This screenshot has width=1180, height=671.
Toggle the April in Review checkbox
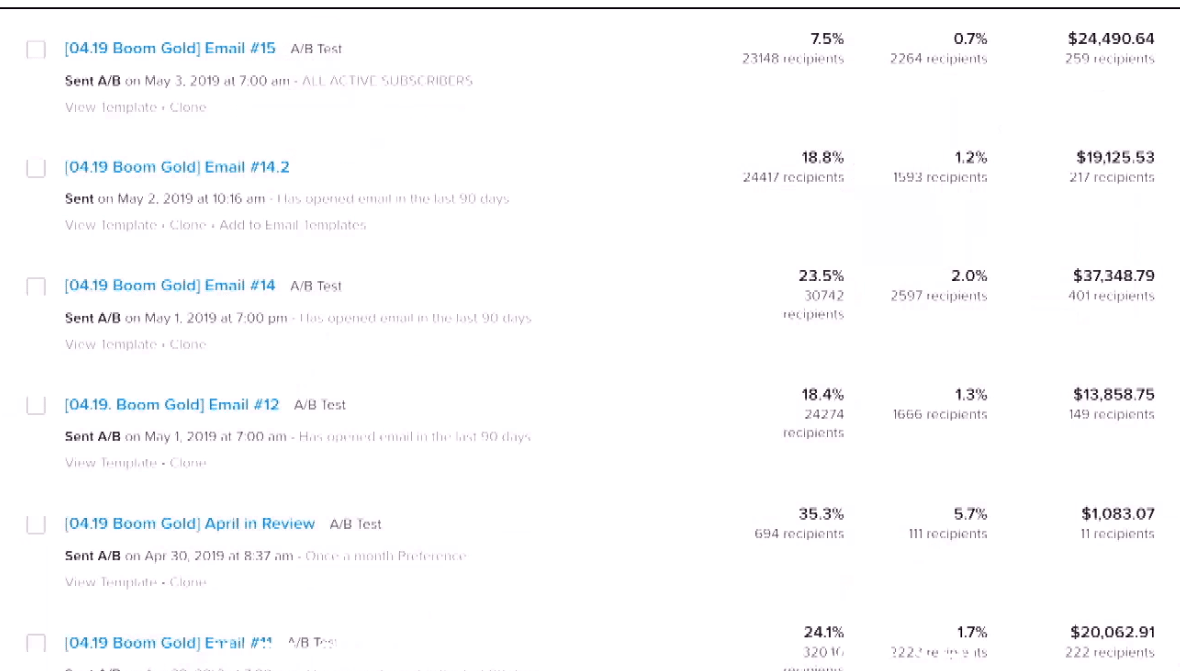click(x=35, y=524)
